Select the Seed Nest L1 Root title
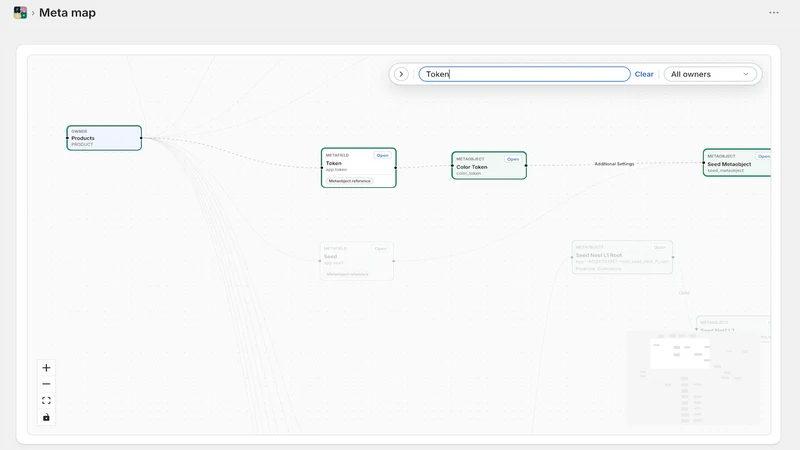Image resolution: width=800 pixels, height=450 pixels. click(x=599, y=255)
